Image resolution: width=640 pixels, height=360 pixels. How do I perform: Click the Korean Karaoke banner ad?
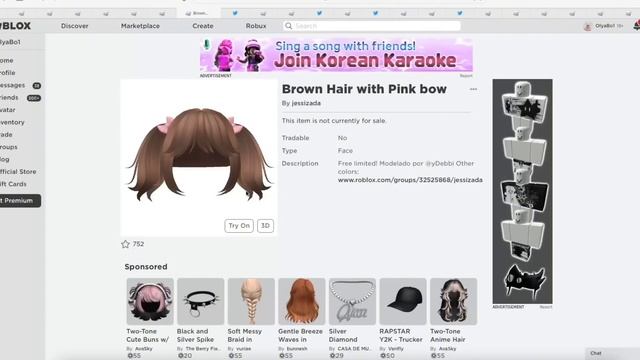(336, 55)
